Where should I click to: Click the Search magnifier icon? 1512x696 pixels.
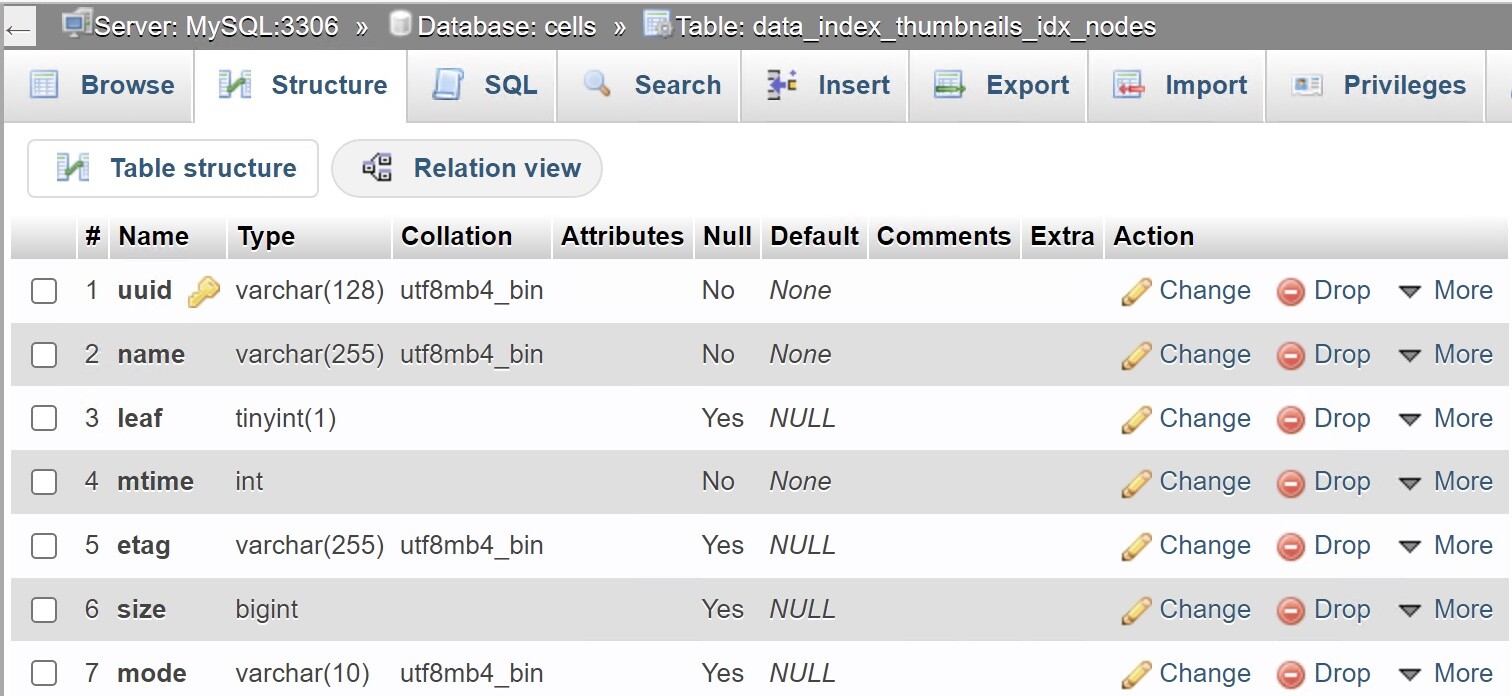597,84
